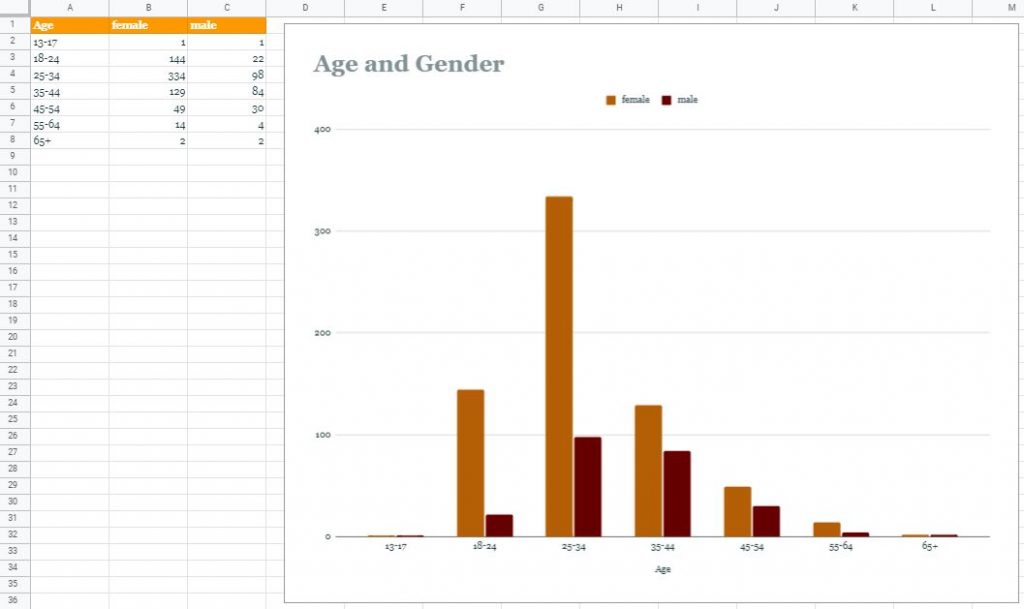The image size is (1024, 609).
Task: Select row 12 header
Action: point(15,206)
